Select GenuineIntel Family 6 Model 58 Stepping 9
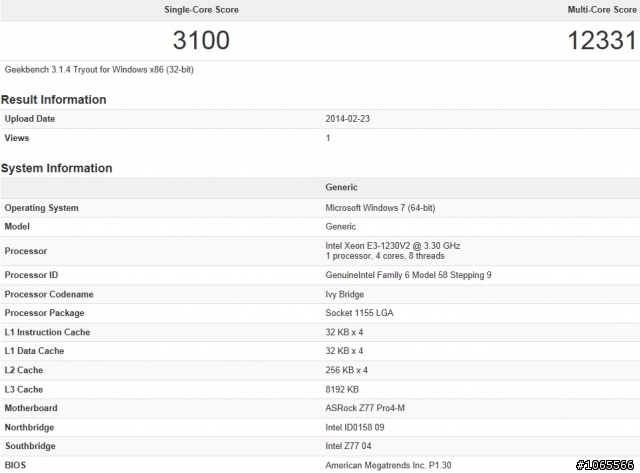Image resolution: width=640 pixels, height=473 pixels. (408, 275)
